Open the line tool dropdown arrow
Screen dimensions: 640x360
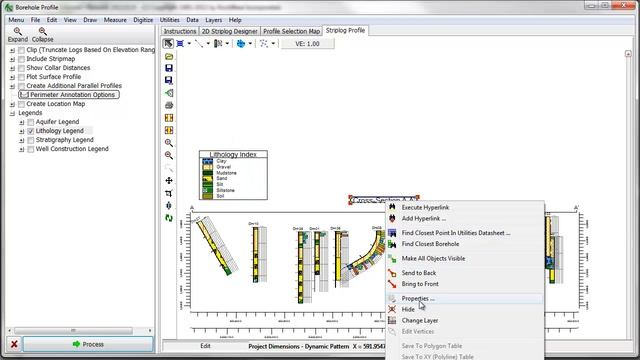[x=208, y=43]
